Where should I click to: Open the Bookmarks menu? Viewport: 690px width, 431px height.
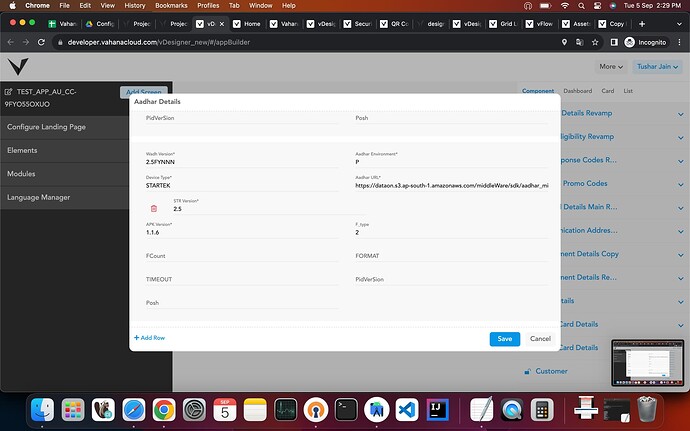(x=171, y=6)
